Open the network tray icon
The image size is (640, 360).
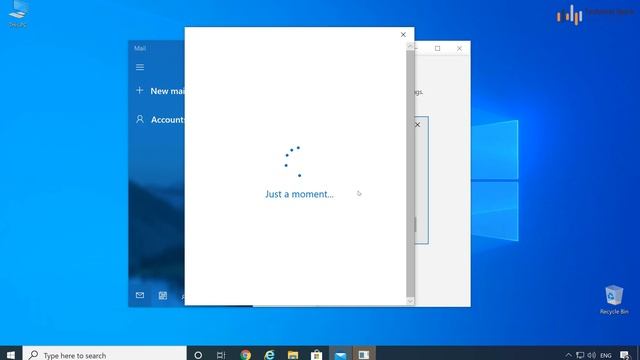580,355
